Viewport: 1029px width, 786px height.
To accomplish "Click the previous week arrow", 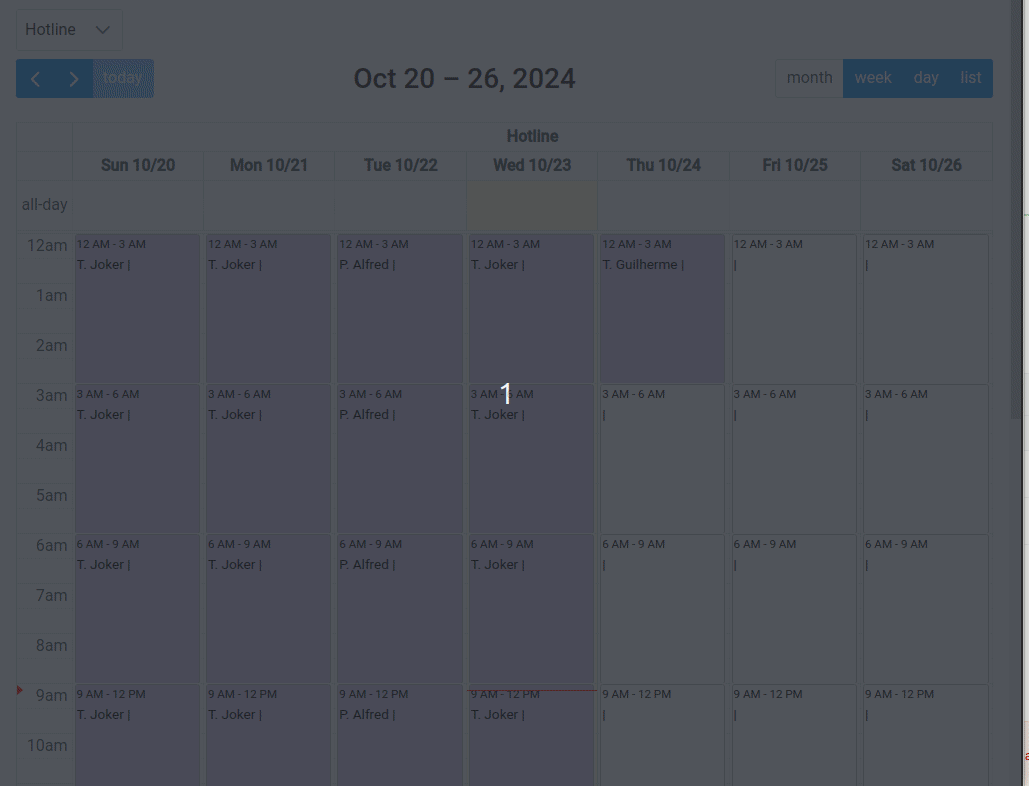I will click(36, 77).
